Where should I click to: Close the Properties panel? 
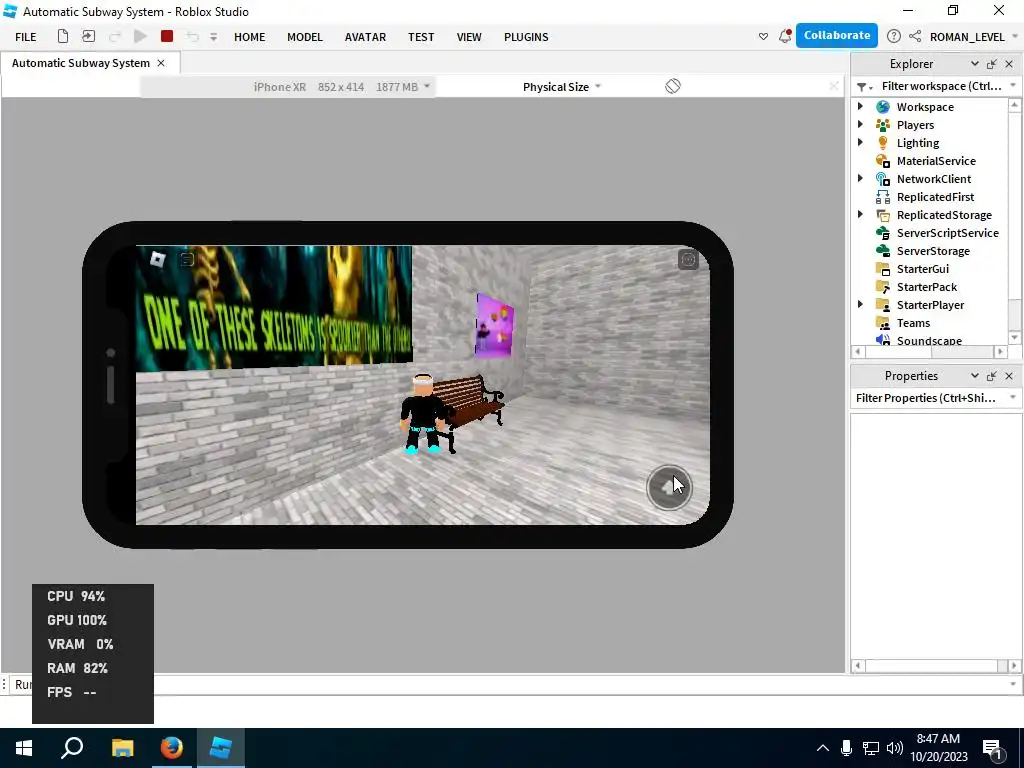[x=1009, y=376]
